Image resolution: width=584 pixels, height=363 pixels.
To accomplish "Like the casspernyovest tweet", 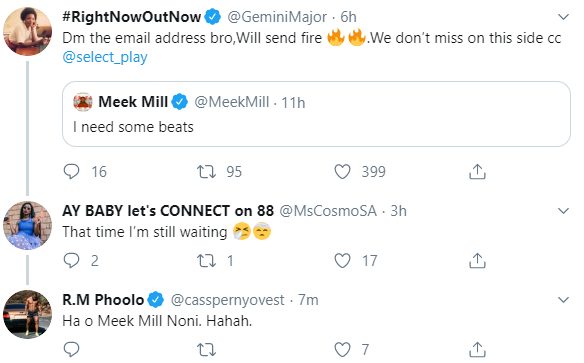I will point(342,350).
